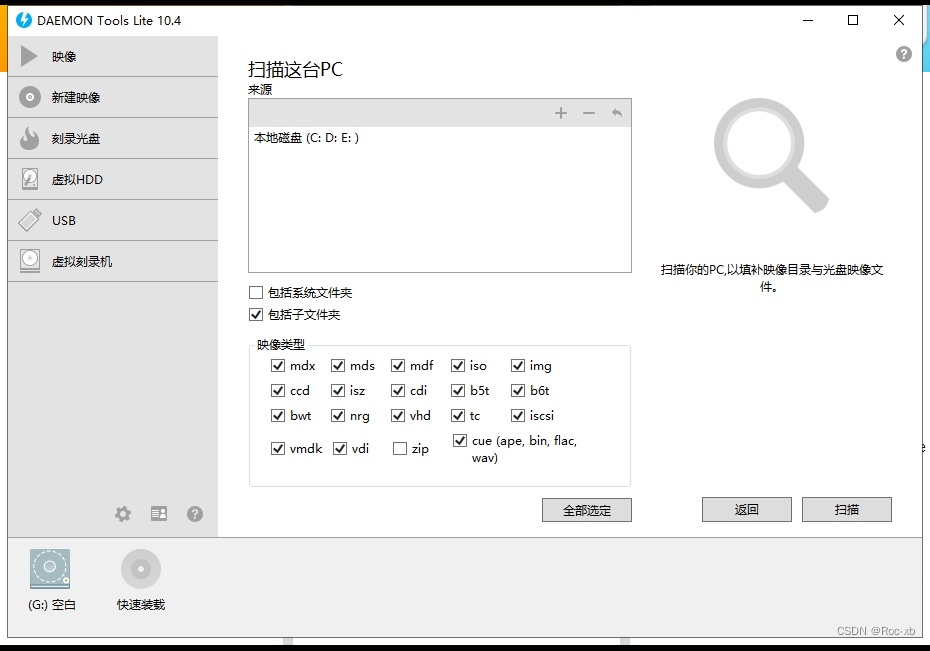Open the USB section
The image size is (930, 651).
pyautogui.click(x=113, y=220)
